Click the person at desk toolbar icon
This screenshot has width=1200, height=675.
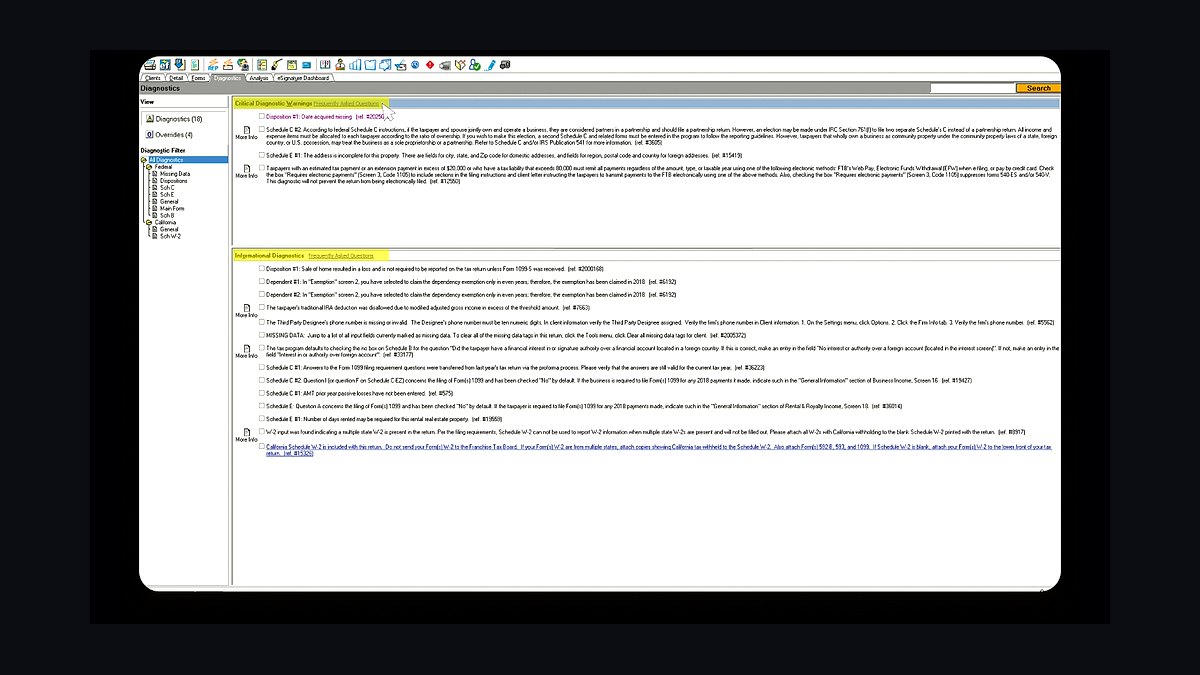[340, 65]
